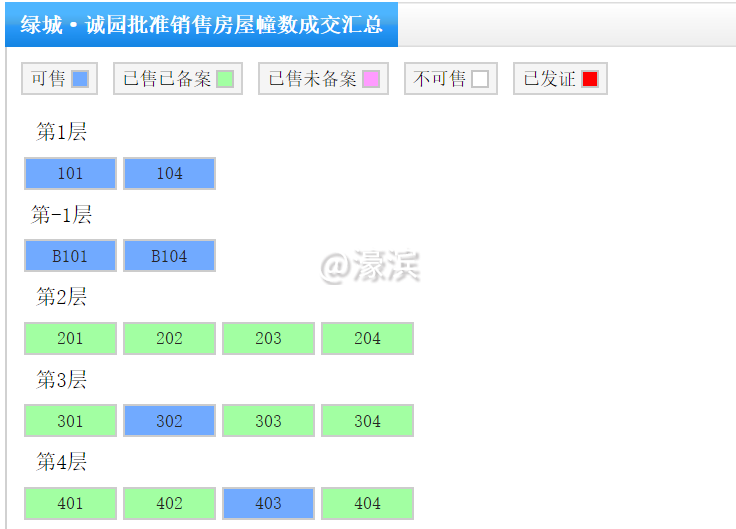Select available unit 101

click(70, 173)
